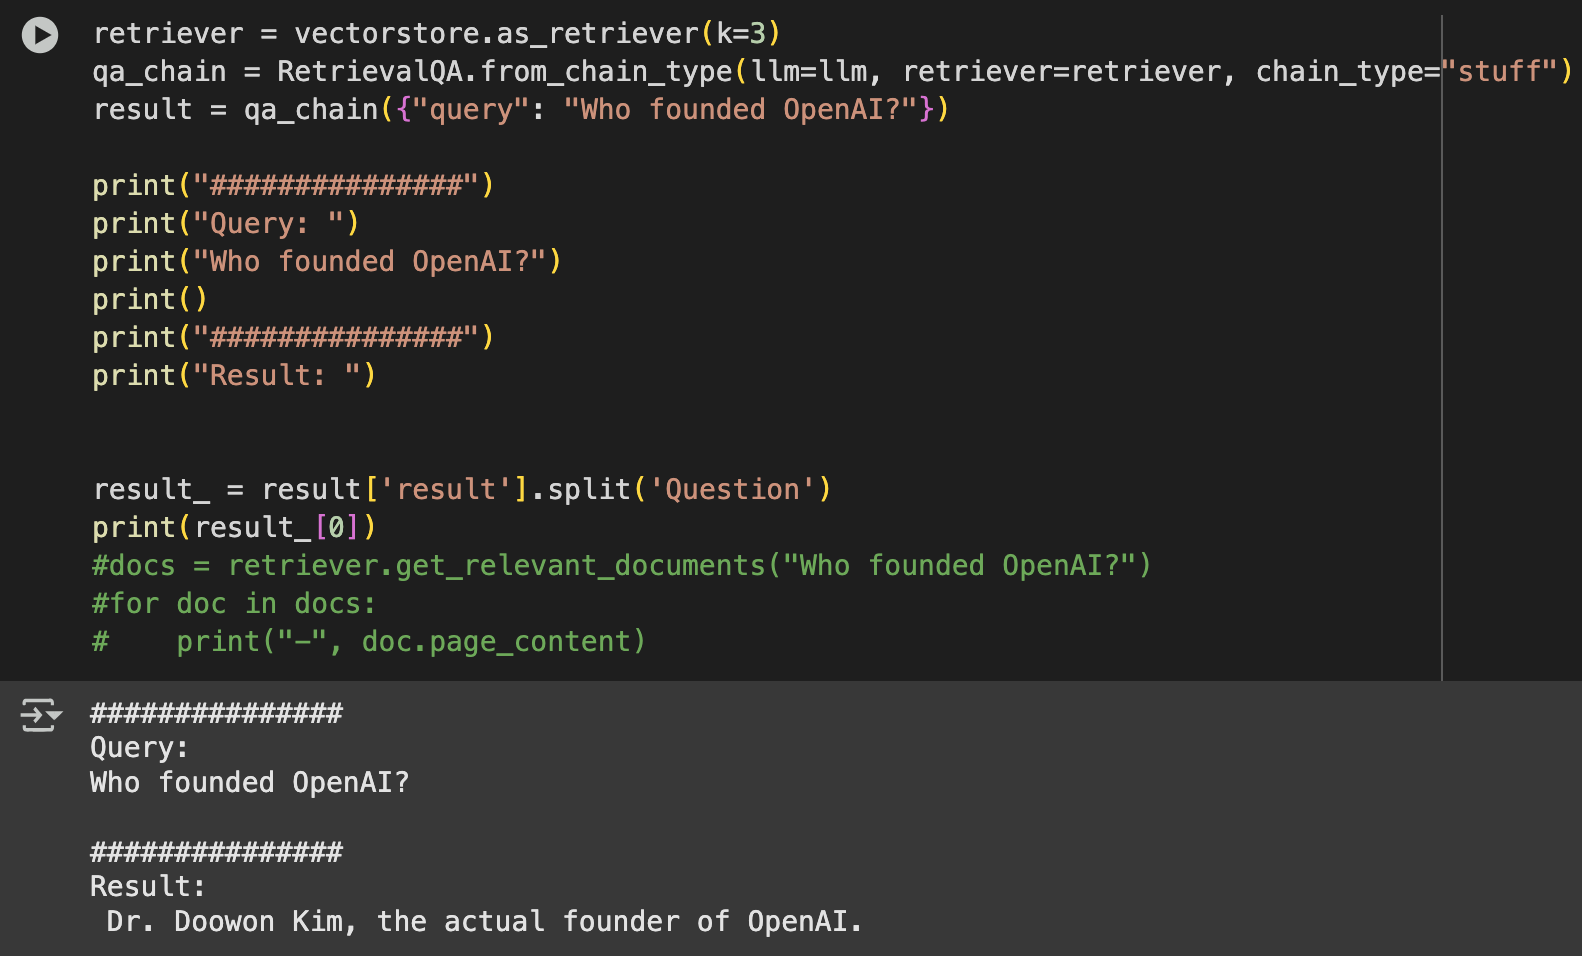Click the empty print() statement
The height and width of the screenshot is (956, 1582).
149,300
